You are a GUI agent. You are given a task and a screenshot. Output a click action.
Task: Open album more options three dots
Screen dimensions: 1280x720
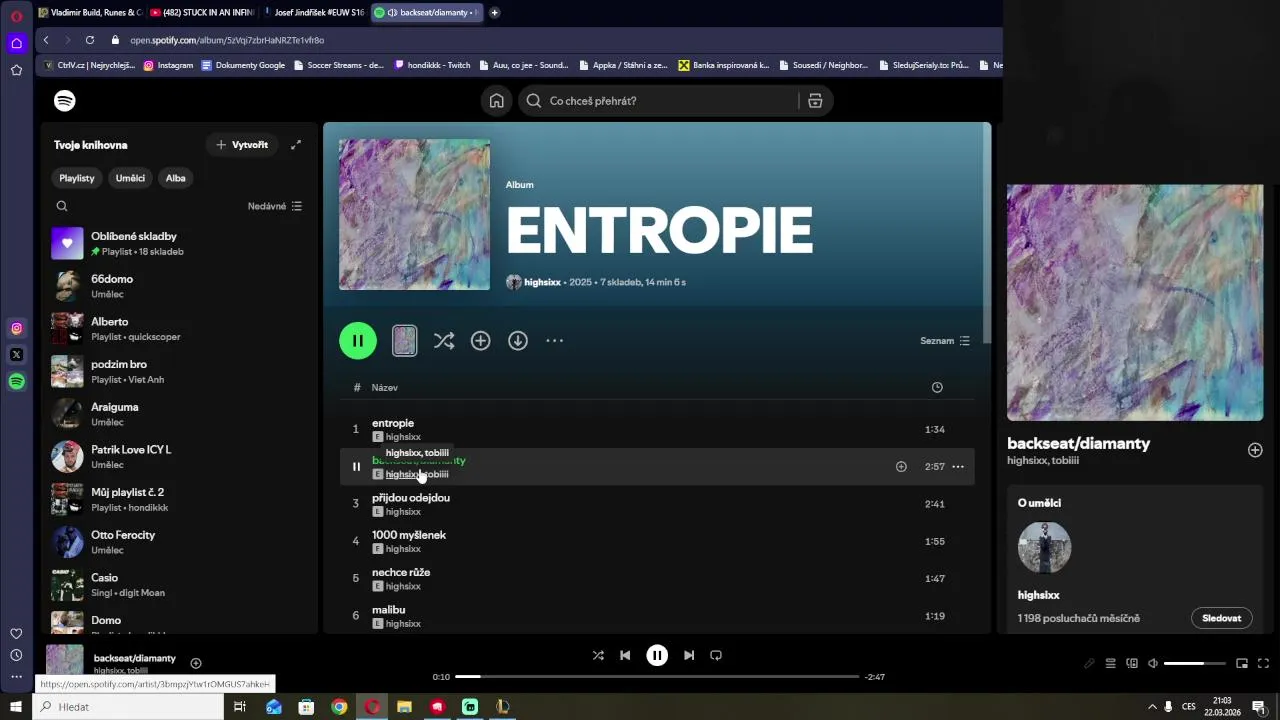555,341
